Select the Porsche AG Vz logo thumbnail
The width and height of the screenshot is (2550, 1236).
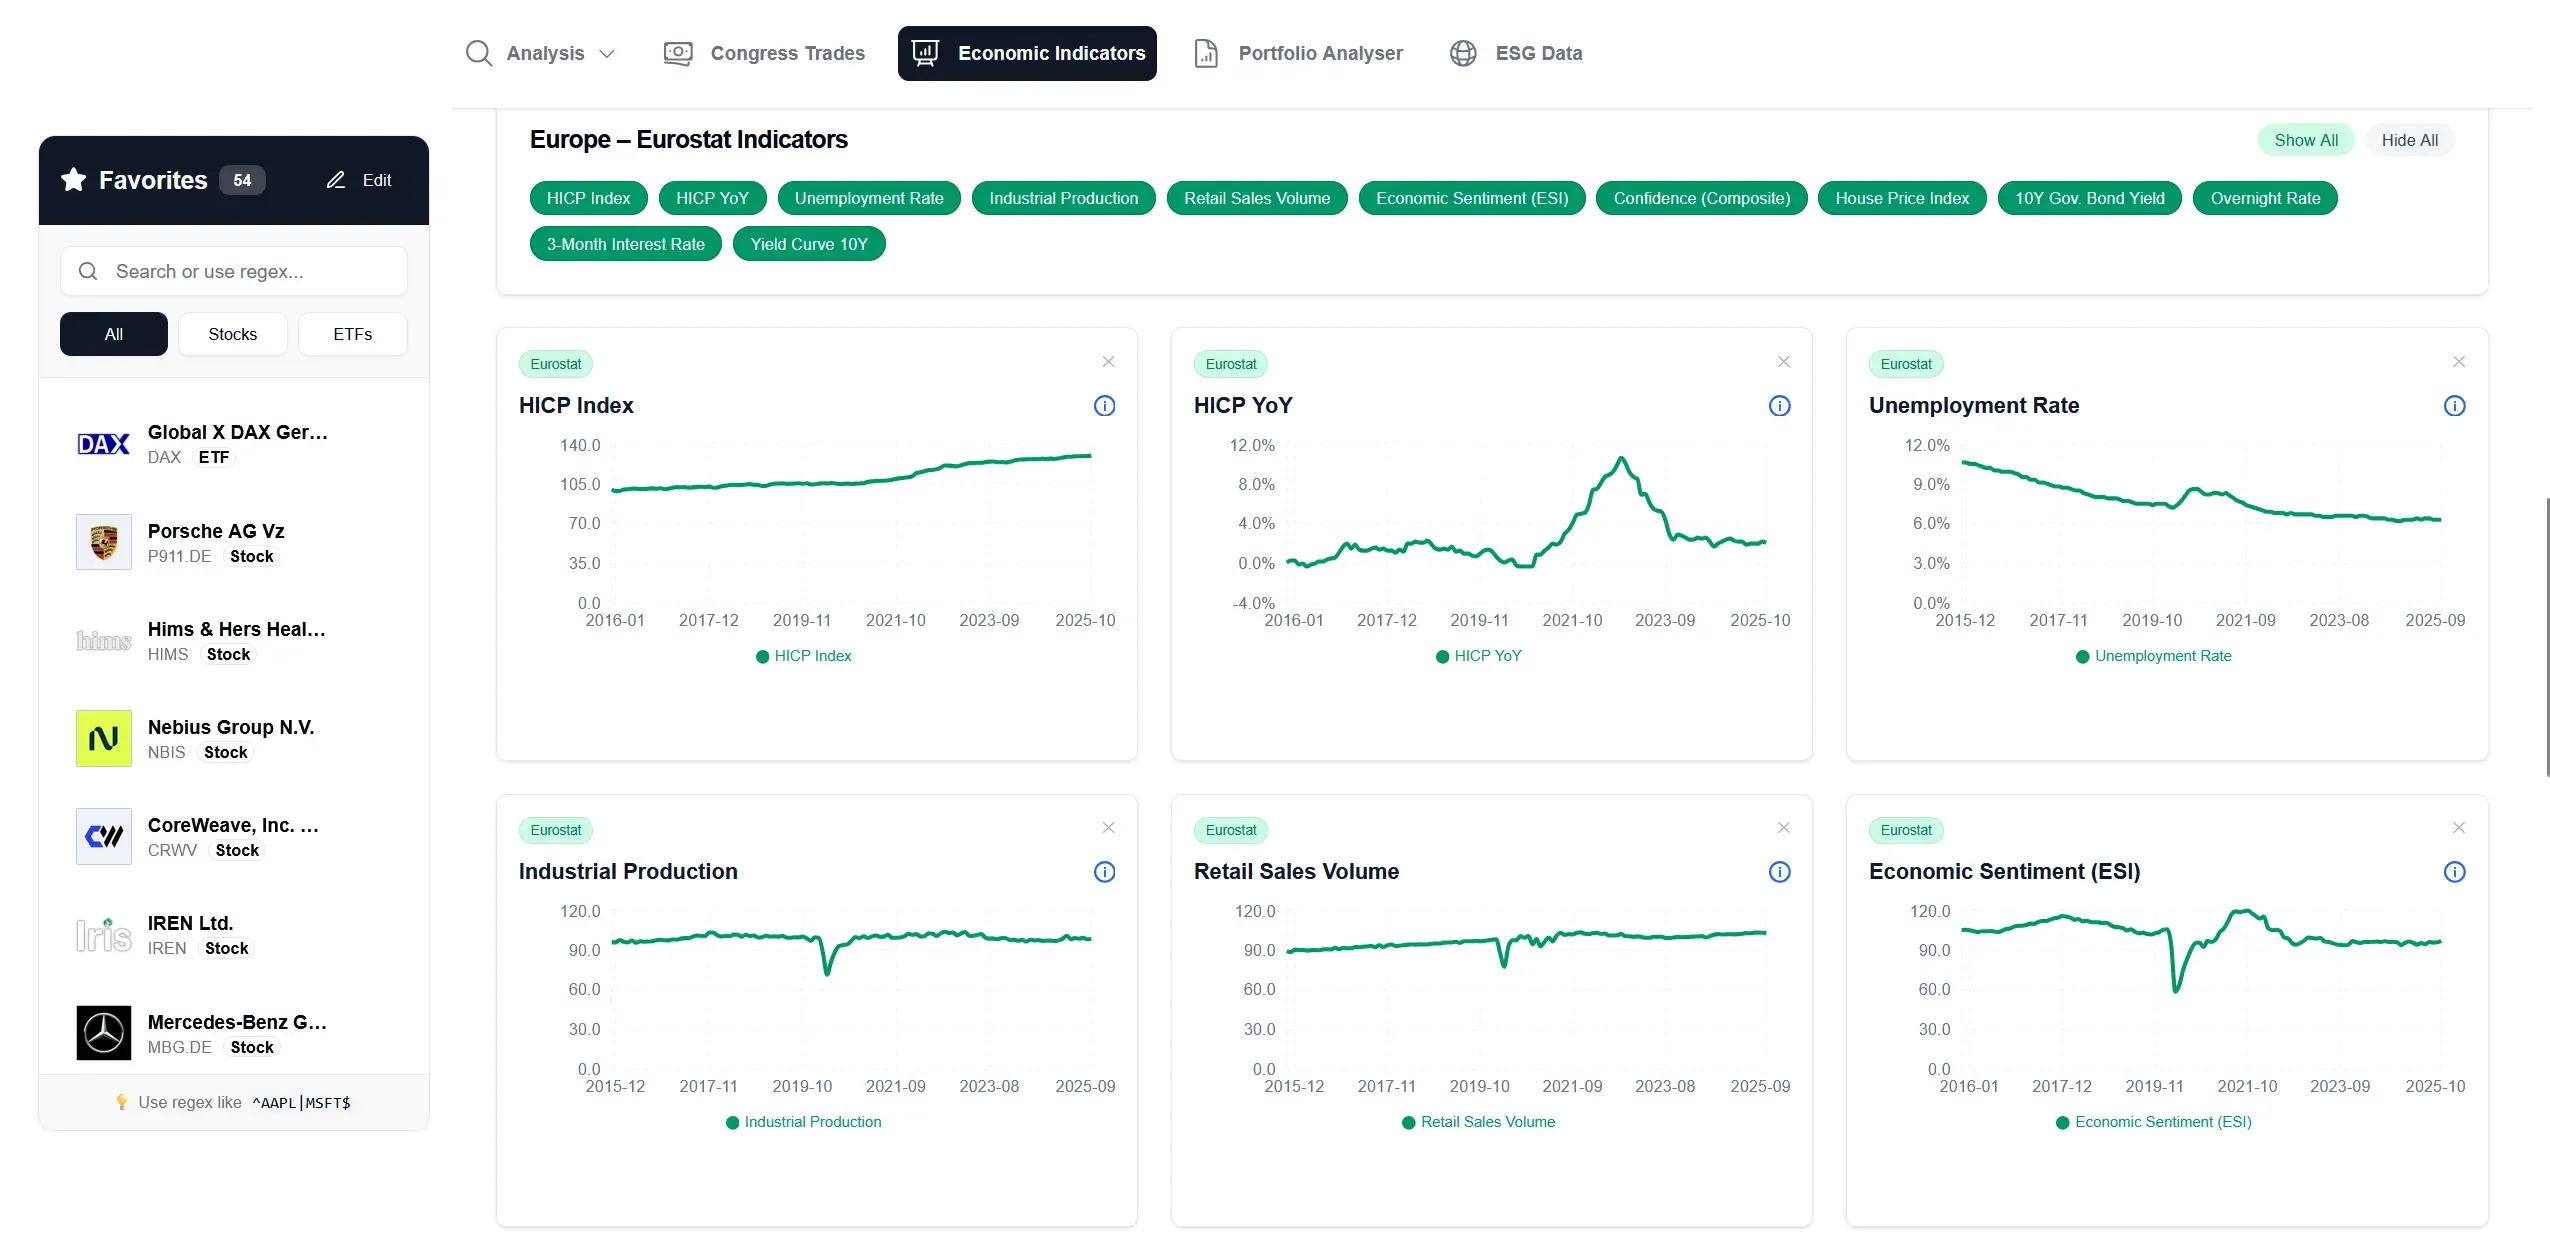[103, 542]
